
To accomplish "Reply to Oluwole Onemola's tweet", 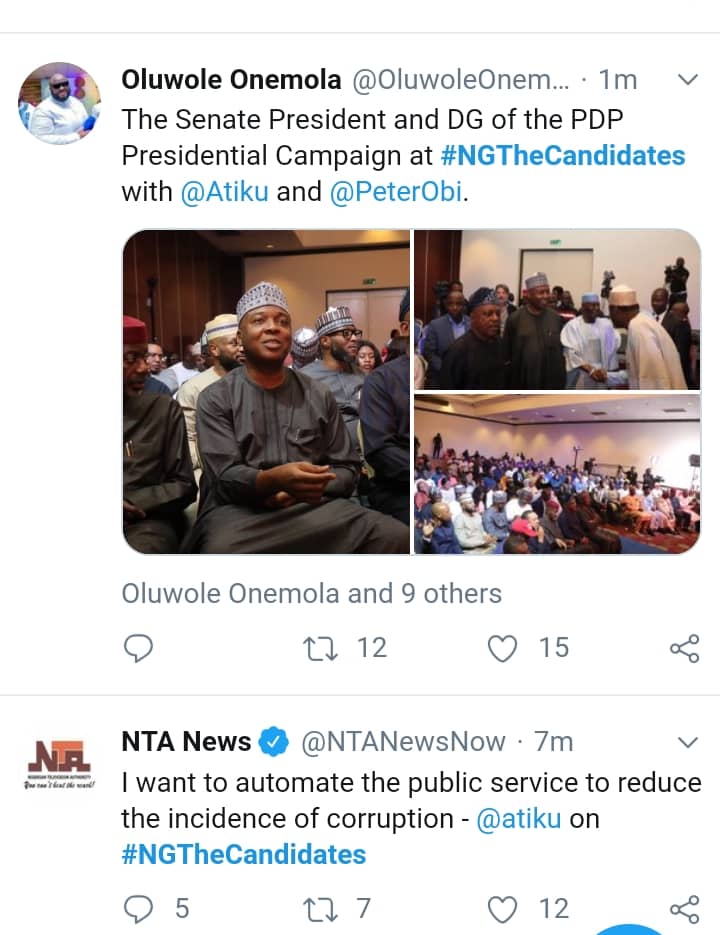I will [x=138, y=649].
